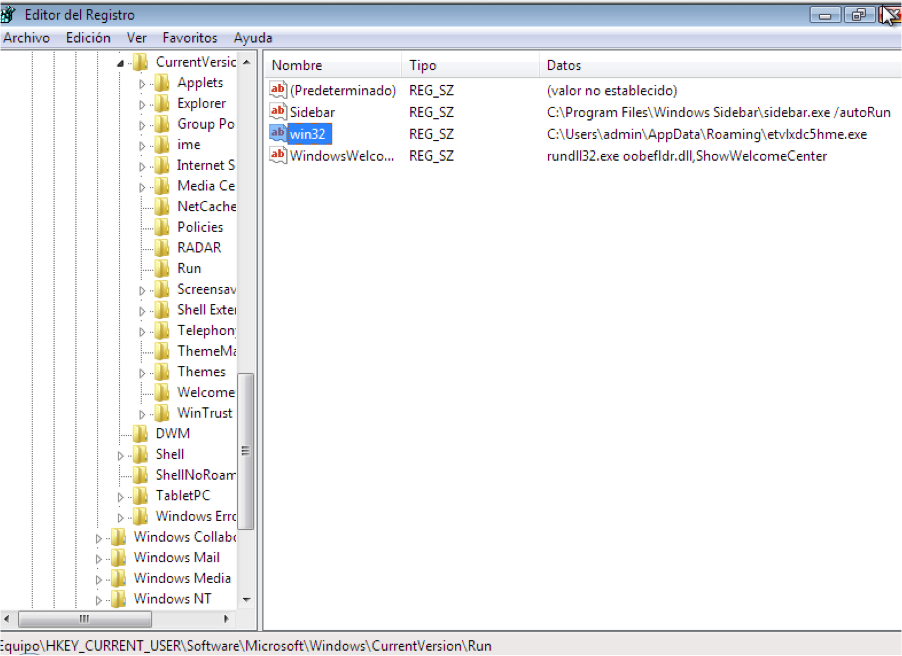
Task: Click tree pane scroll up arrow
Action: click(x=246, y=62)
